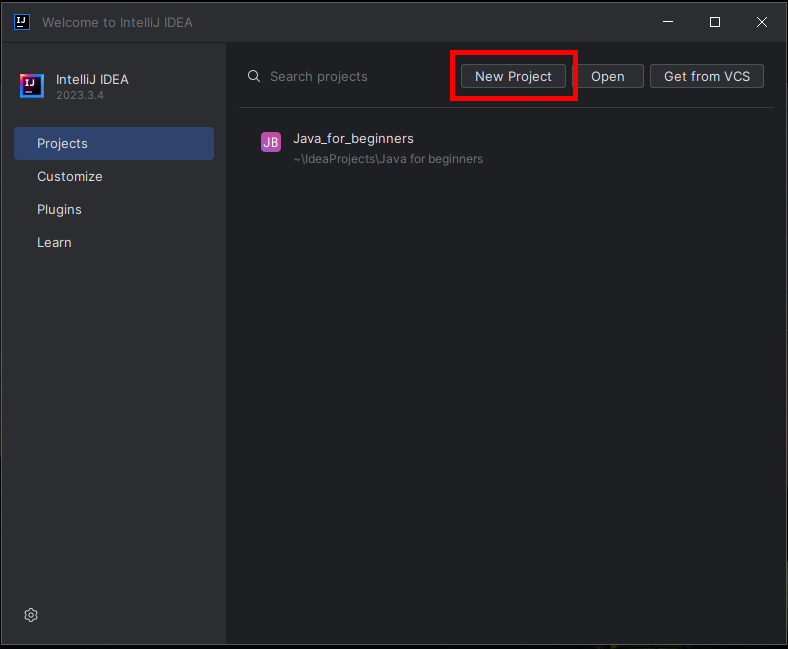Click the IntelliJ IDEA logo in sidebar
Image resolution: width=788 pixels, height=649 pixels.
click(32, 86)
